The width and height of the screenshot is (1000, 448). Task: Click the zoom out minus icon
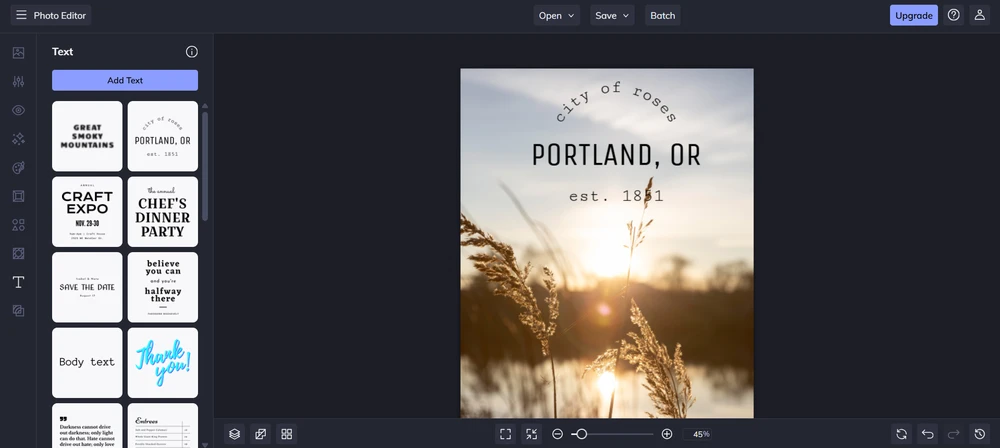[557, 434]
